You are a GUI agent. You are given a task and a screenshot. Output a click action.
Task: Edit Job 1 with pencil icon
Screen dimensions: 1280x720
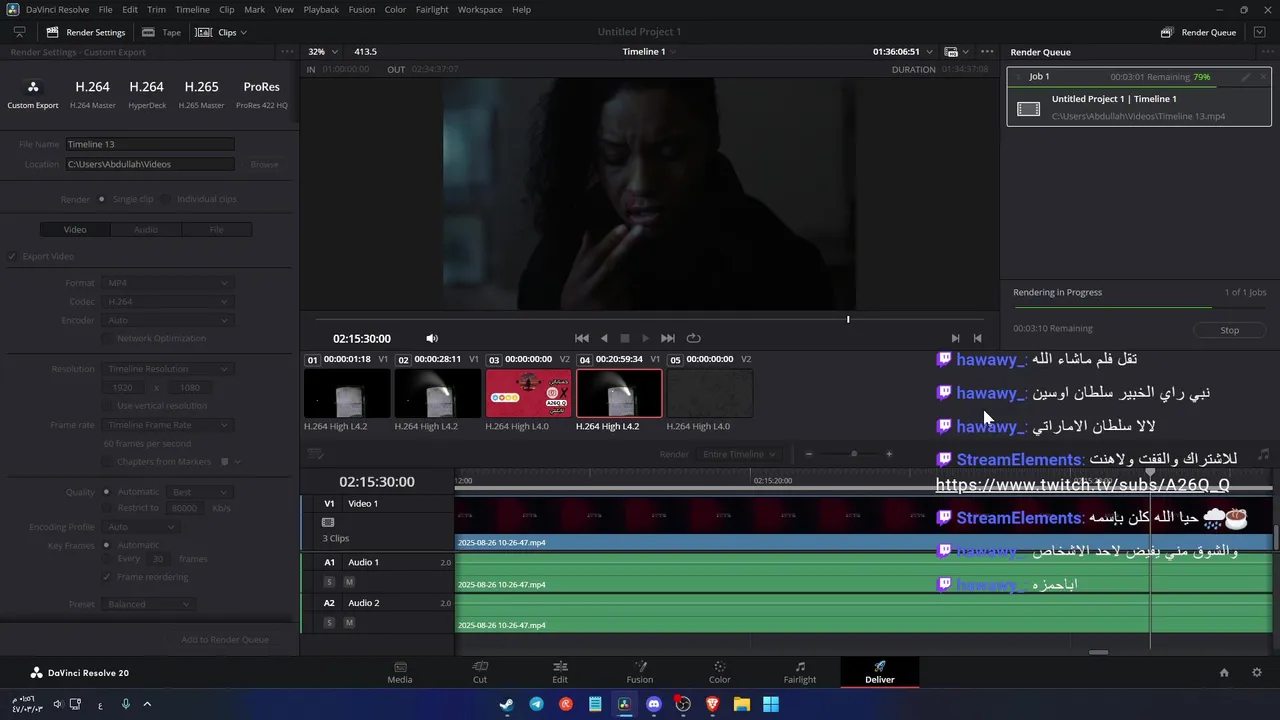pyautogui.click(x=1246, y=77)
